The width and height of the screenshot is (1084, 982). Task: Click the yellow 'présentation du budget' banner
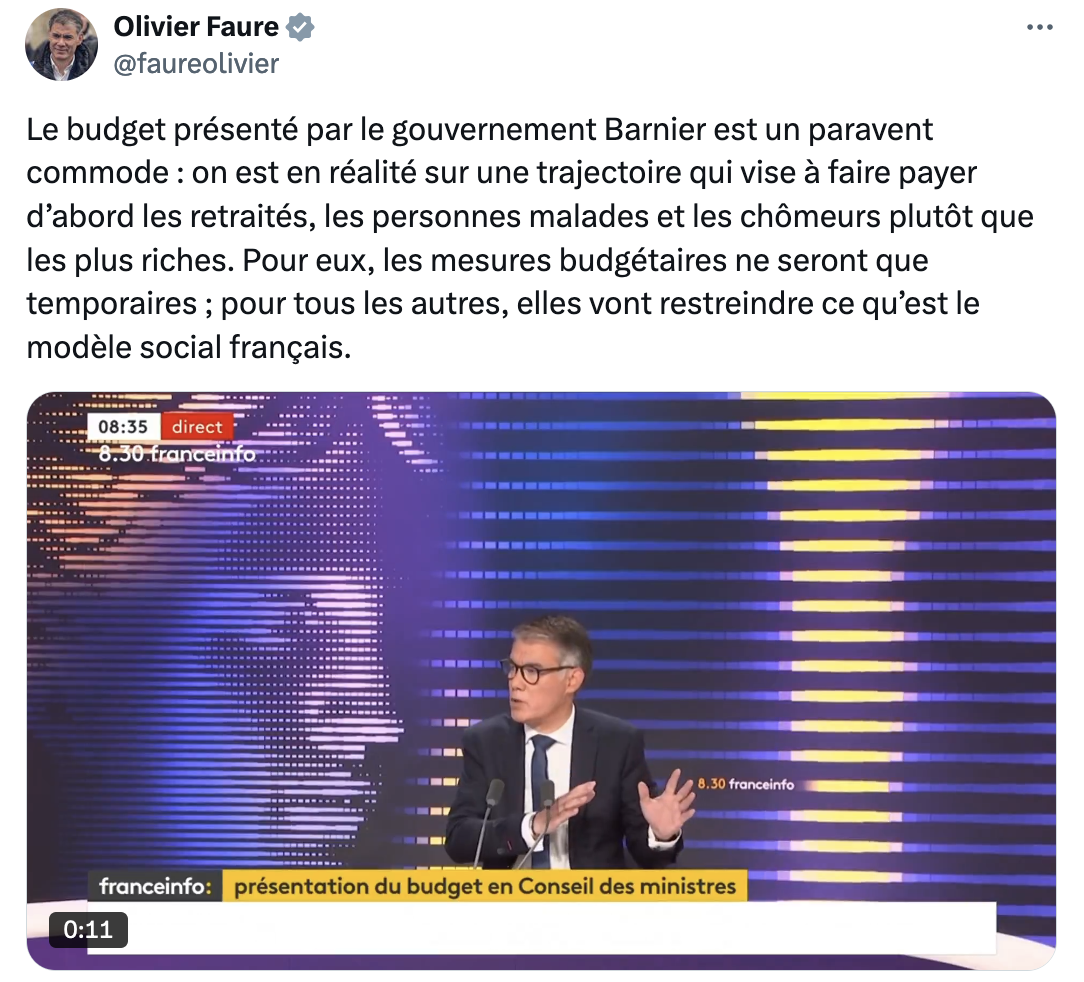click(485, 886)
